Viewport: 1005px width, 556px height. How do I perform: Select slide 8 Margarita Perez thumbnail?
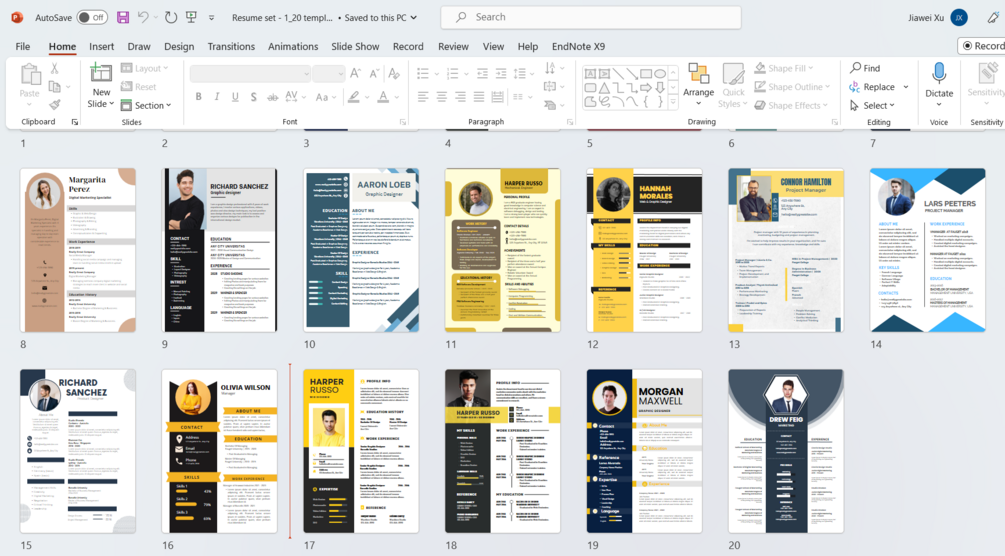point(78,250)
